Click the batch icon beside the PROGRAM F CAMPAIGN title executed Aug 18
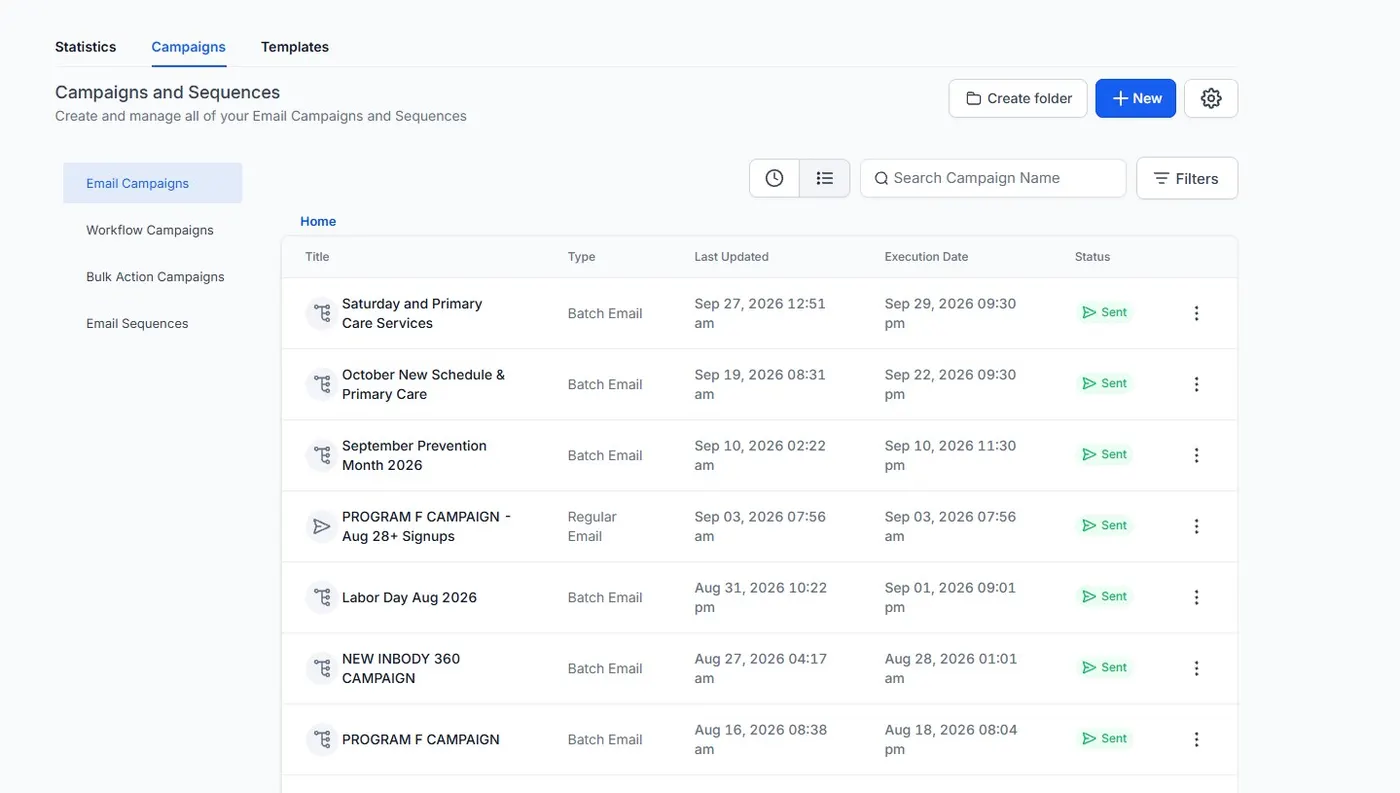Image resolution: width=1400 pixels, height=793 pixels. (x=321, y=739)
